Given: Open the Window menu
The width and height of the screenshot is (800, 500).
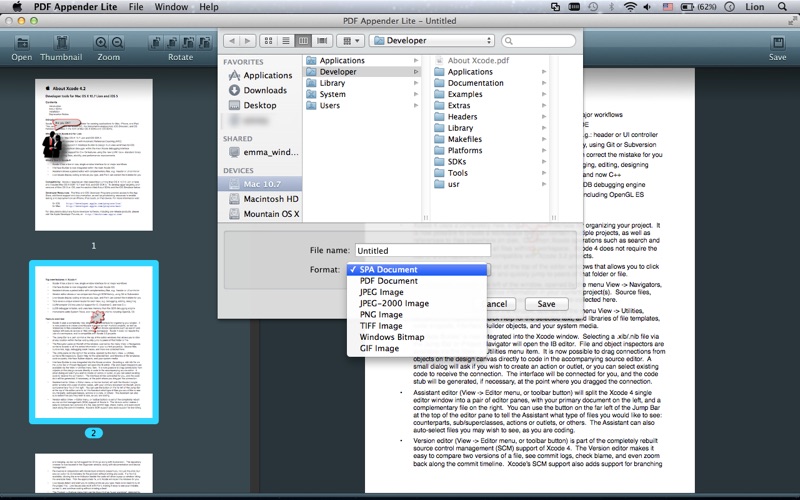Looking at the screenshot, I should pos(171,7).
